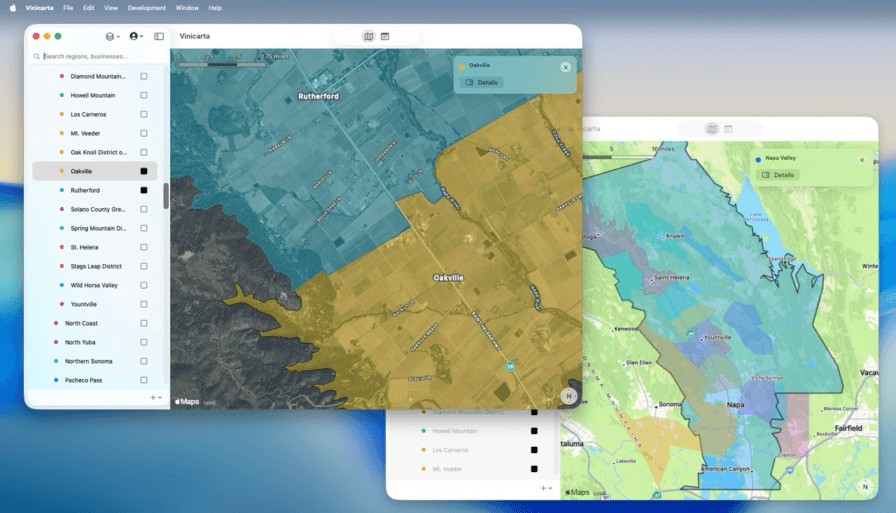Viewport: 896px width, 513px height.
Task: Click the St. Helena red color dot
Action: click(62, 247)
